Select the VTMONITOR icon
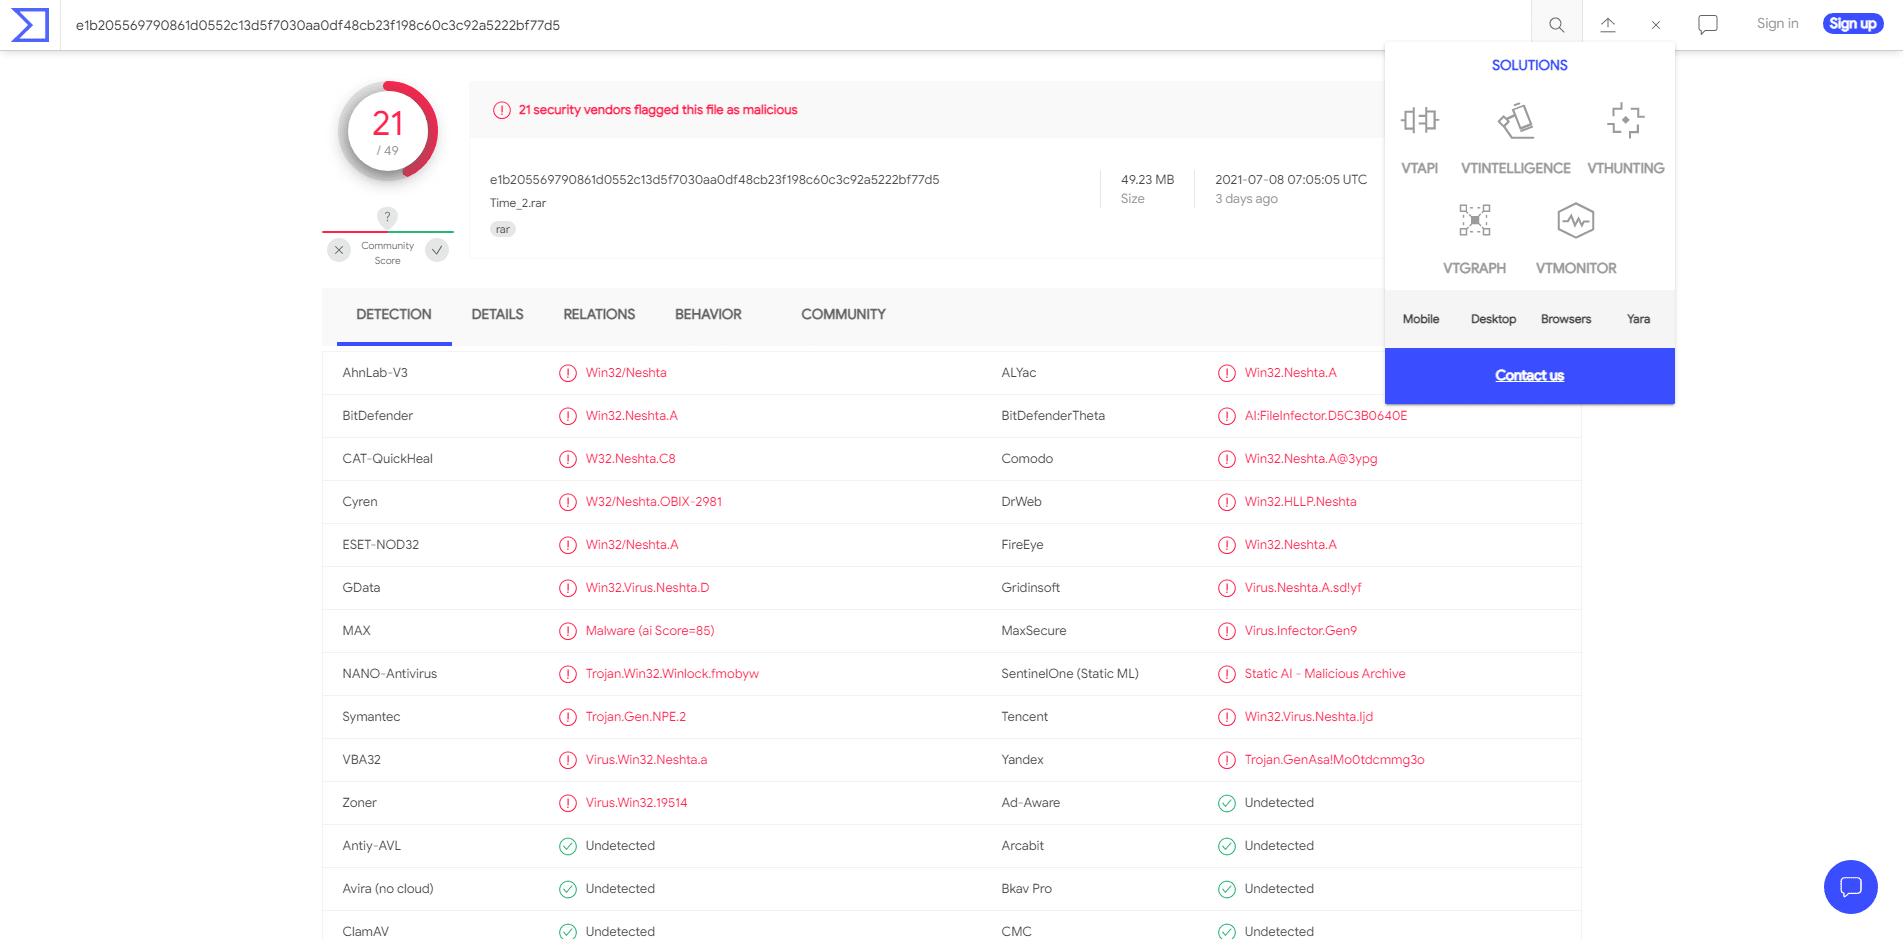1903x939 pixels. [1575, 221]
